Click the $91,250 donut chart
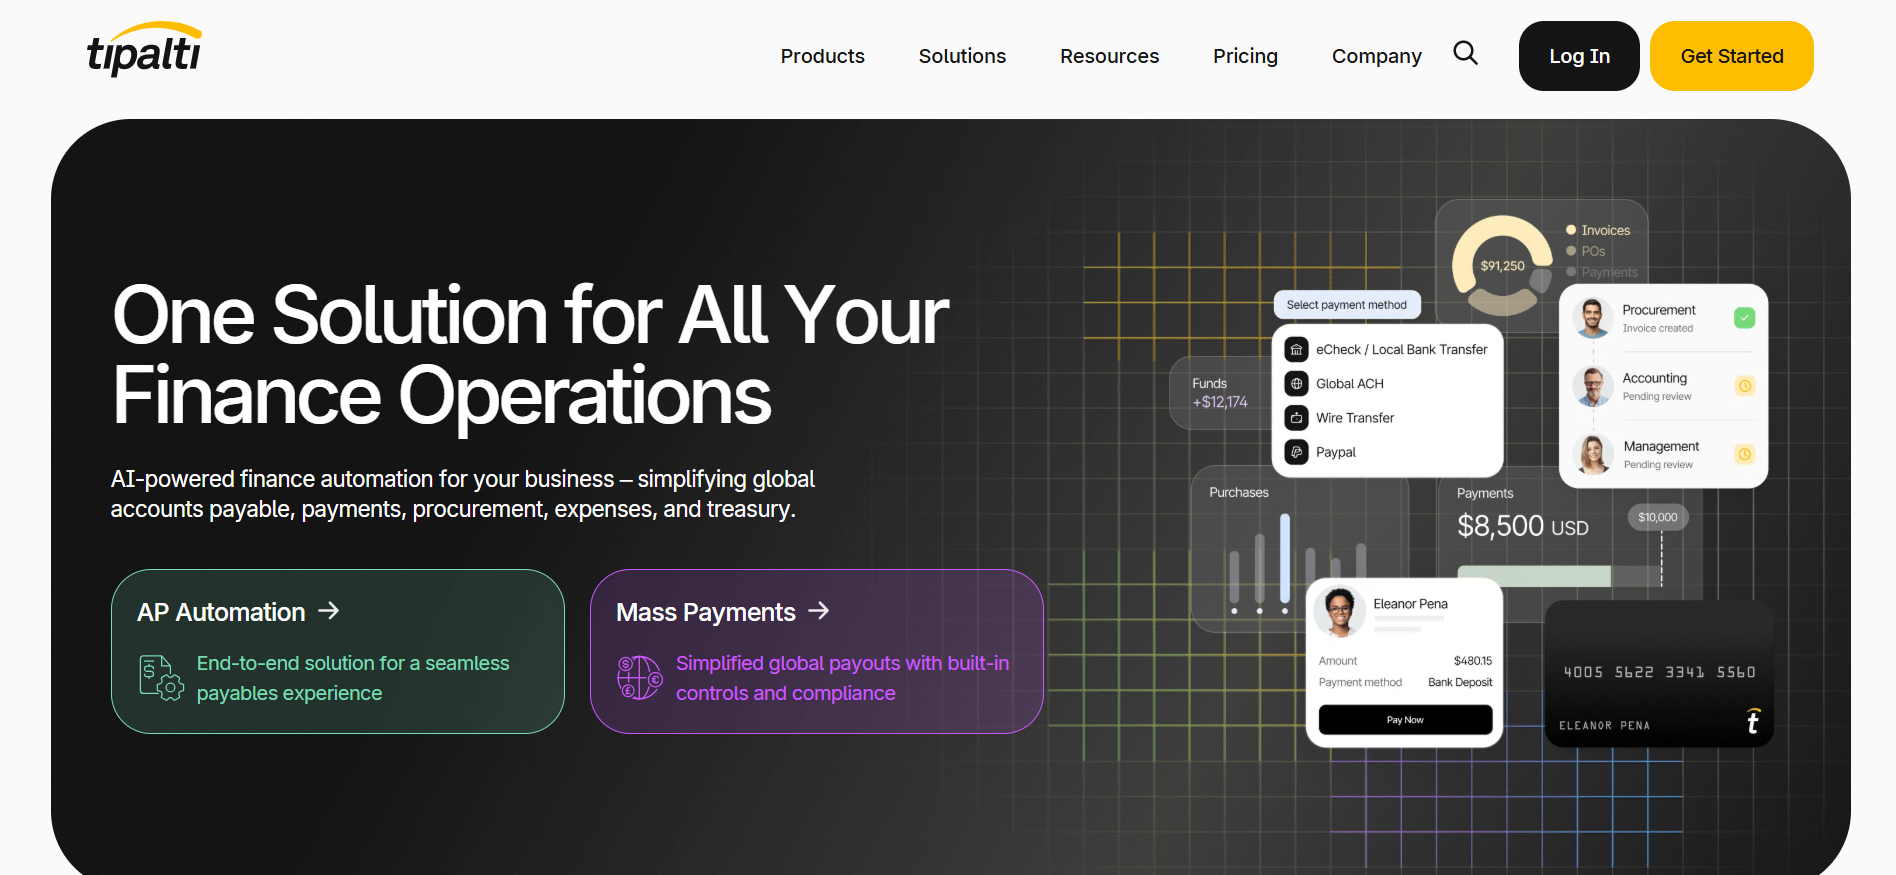The height and width of the screenshot is (875, 1896). tap(1502, 266)
